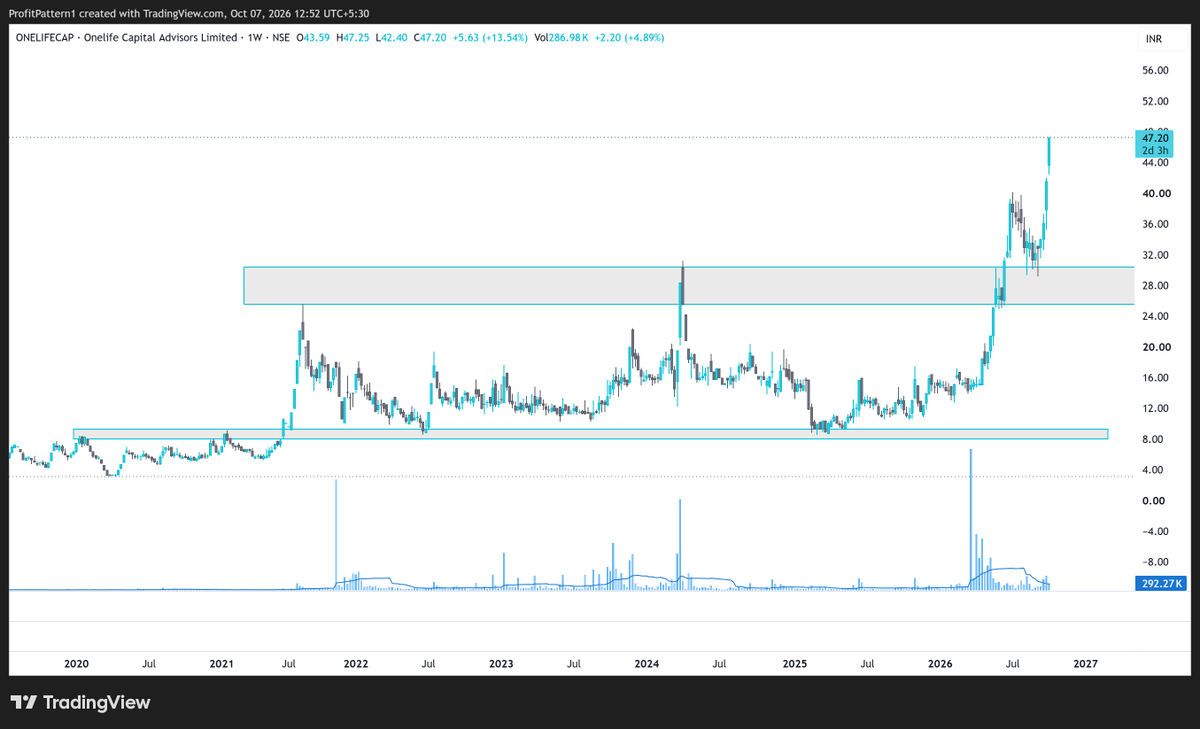This screenshot has height=729, width=1200.
Task: Click the current price tag 47.20
Action: [1156, 137]
